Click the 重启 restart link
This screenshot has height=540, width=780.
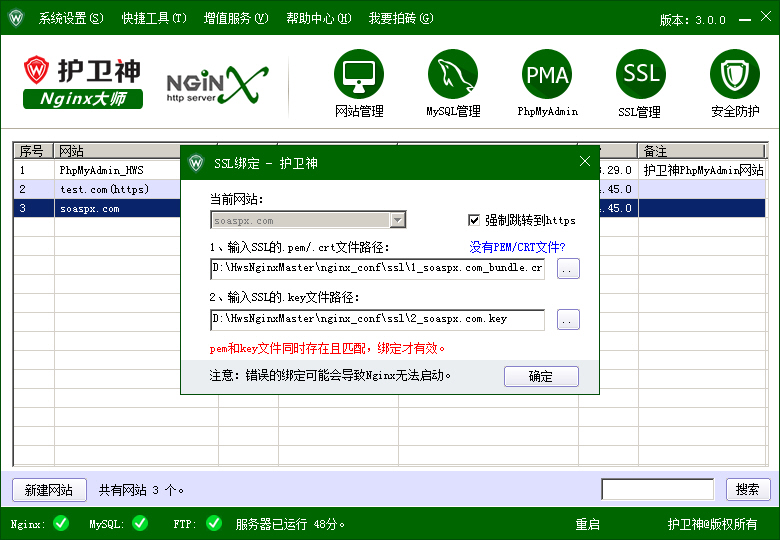[x=587, y=524]
